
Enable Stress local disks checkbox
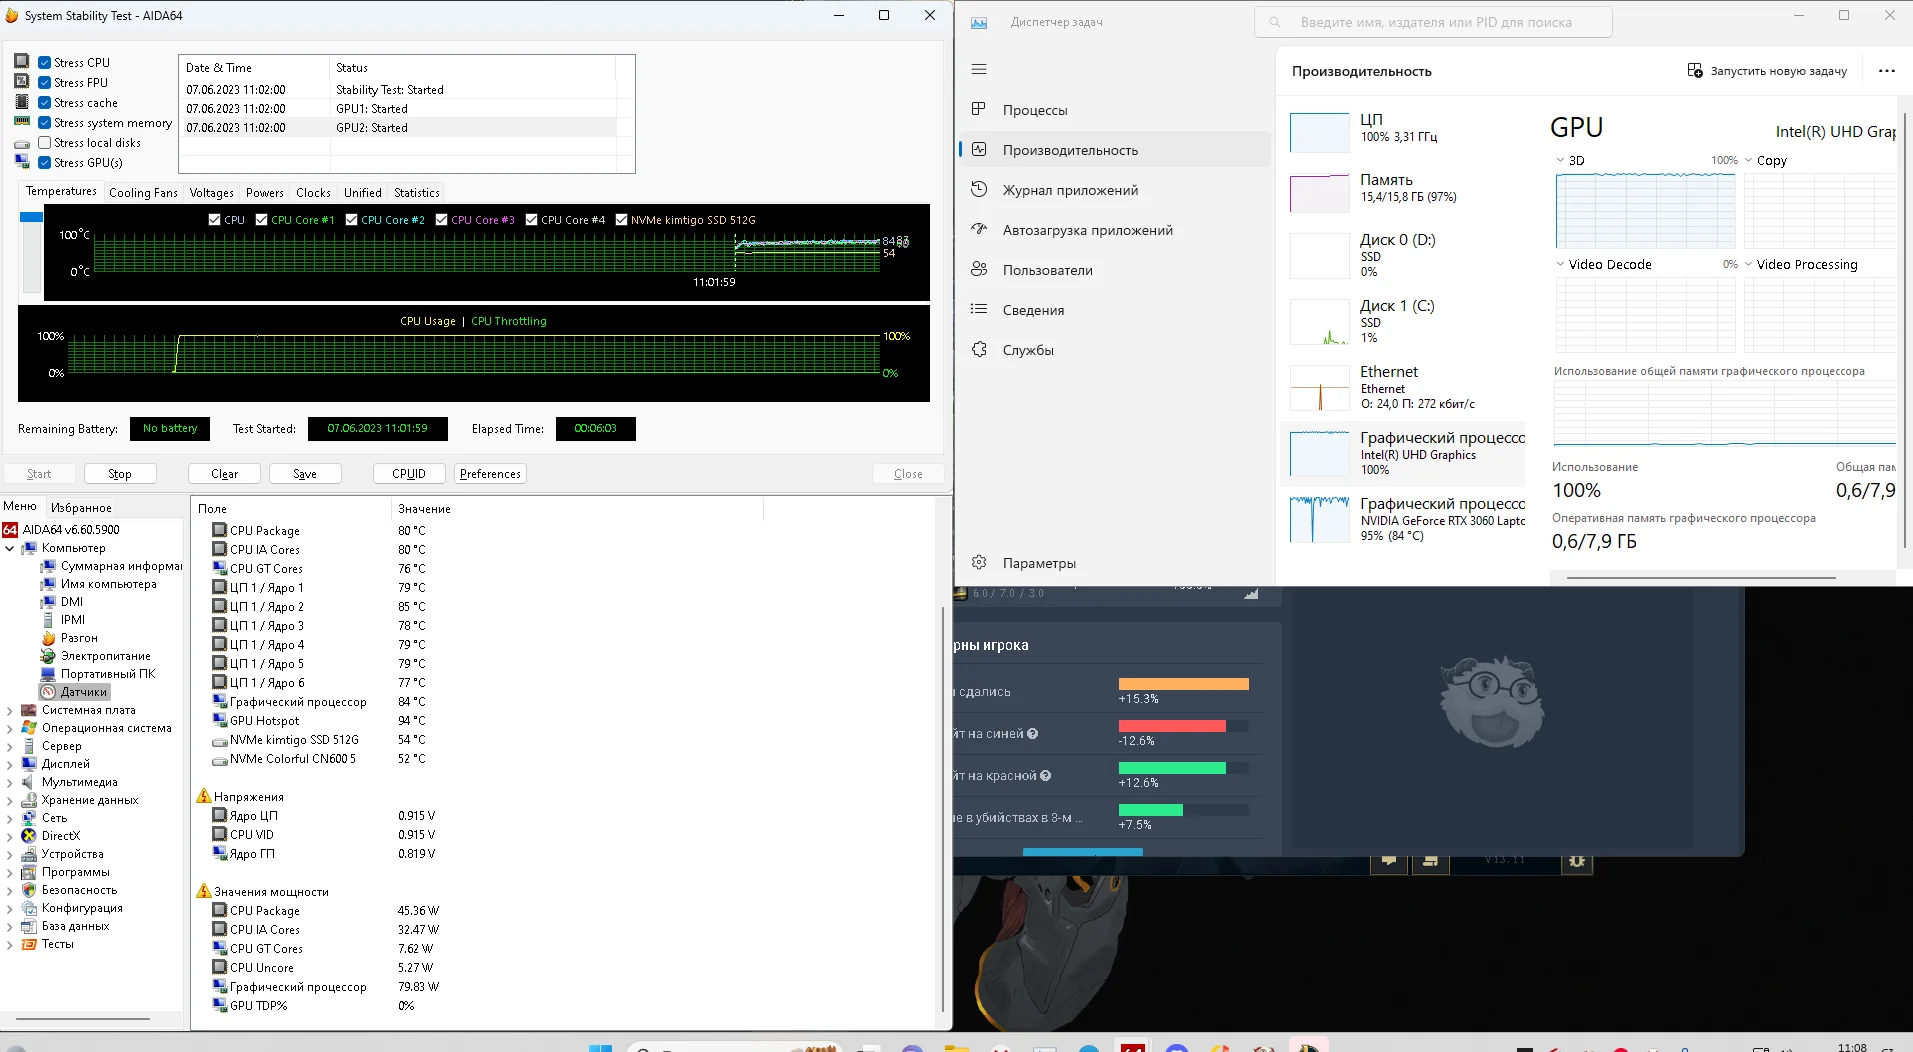pyautogui.click(x=45, y=143)
